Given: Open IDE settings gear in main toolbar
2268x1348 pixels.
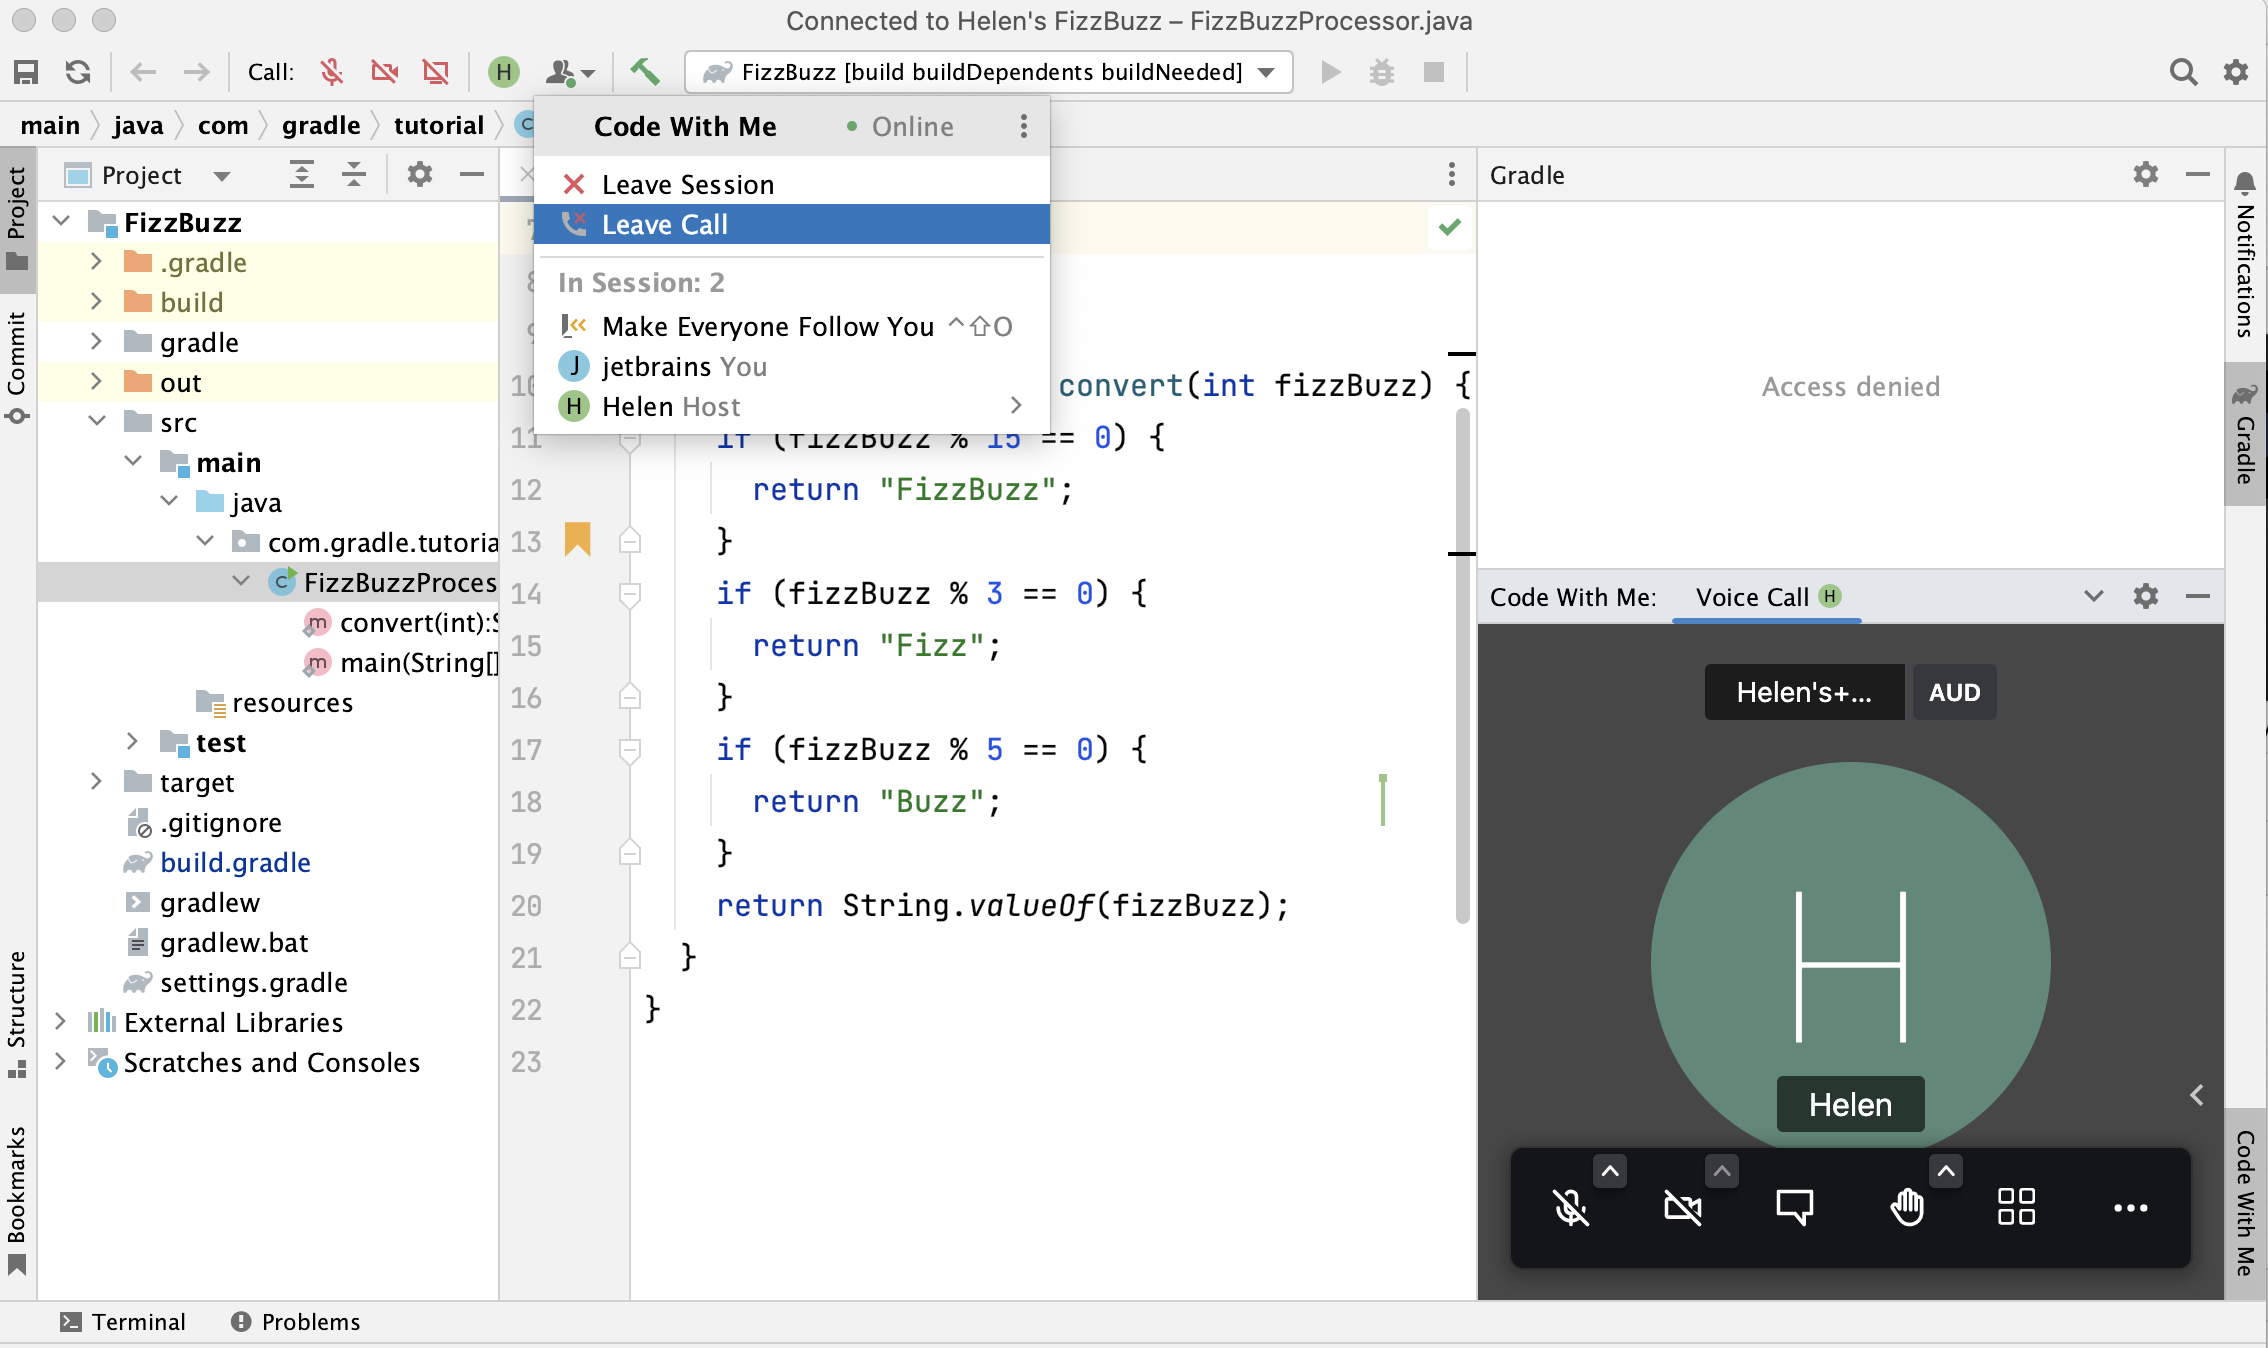Looking at the screenshot, I should [2236, 72].
